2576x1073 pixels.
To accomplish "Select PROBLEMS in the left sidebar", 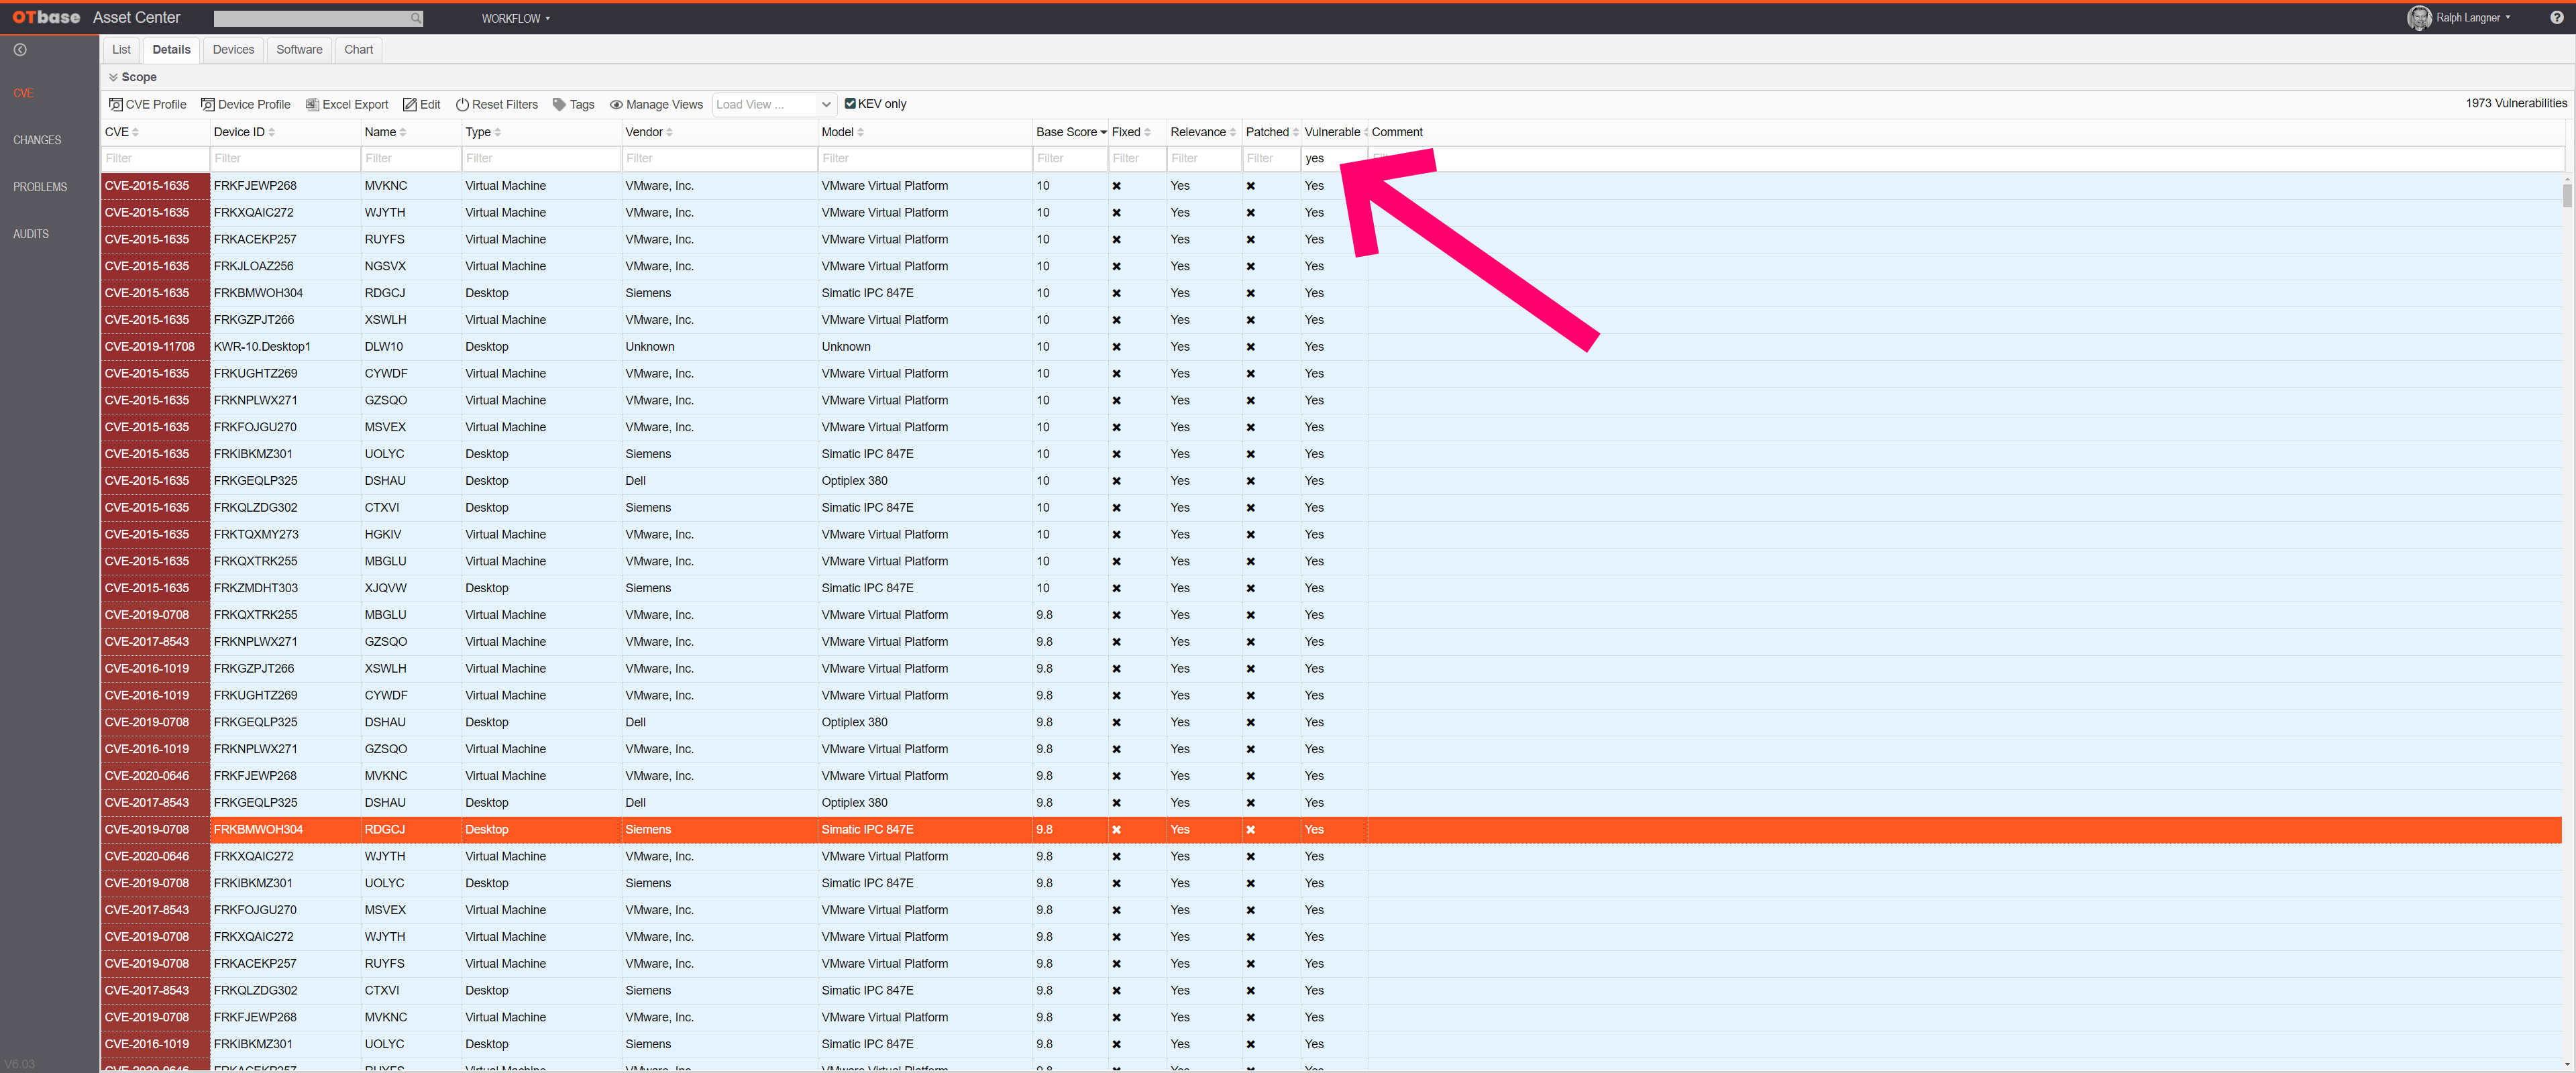I will pyautogui.click(x=40, y=188).
